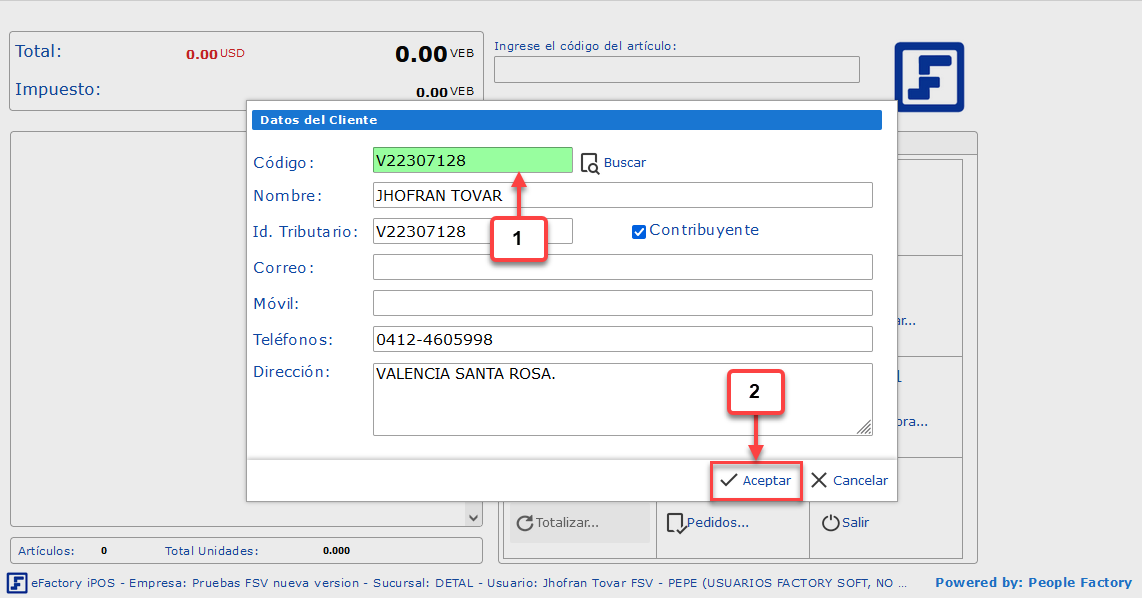Click the eFactory logo at top right
The image size is (1142, 598).
pos(929,76)
